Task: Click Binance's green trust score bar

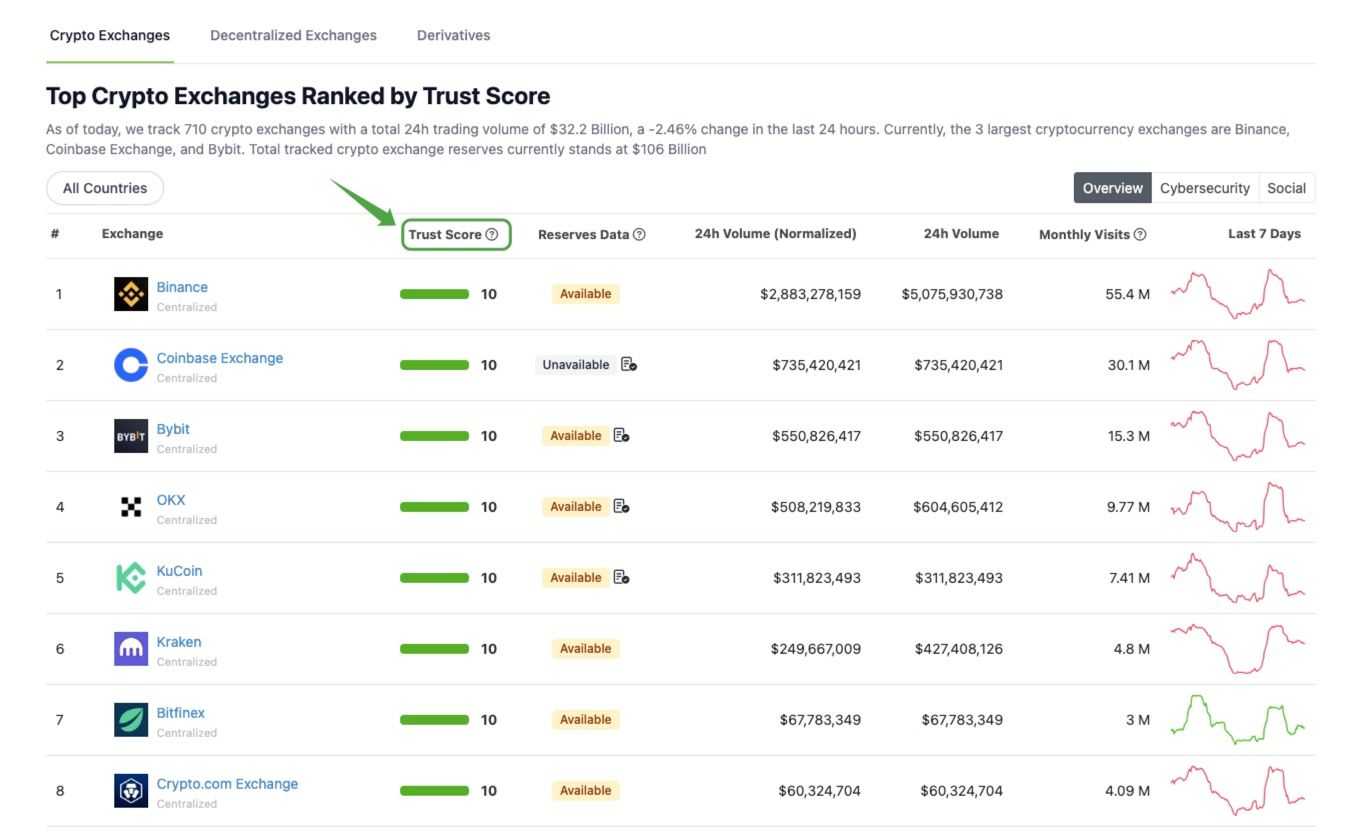Action: pos(434,294)
